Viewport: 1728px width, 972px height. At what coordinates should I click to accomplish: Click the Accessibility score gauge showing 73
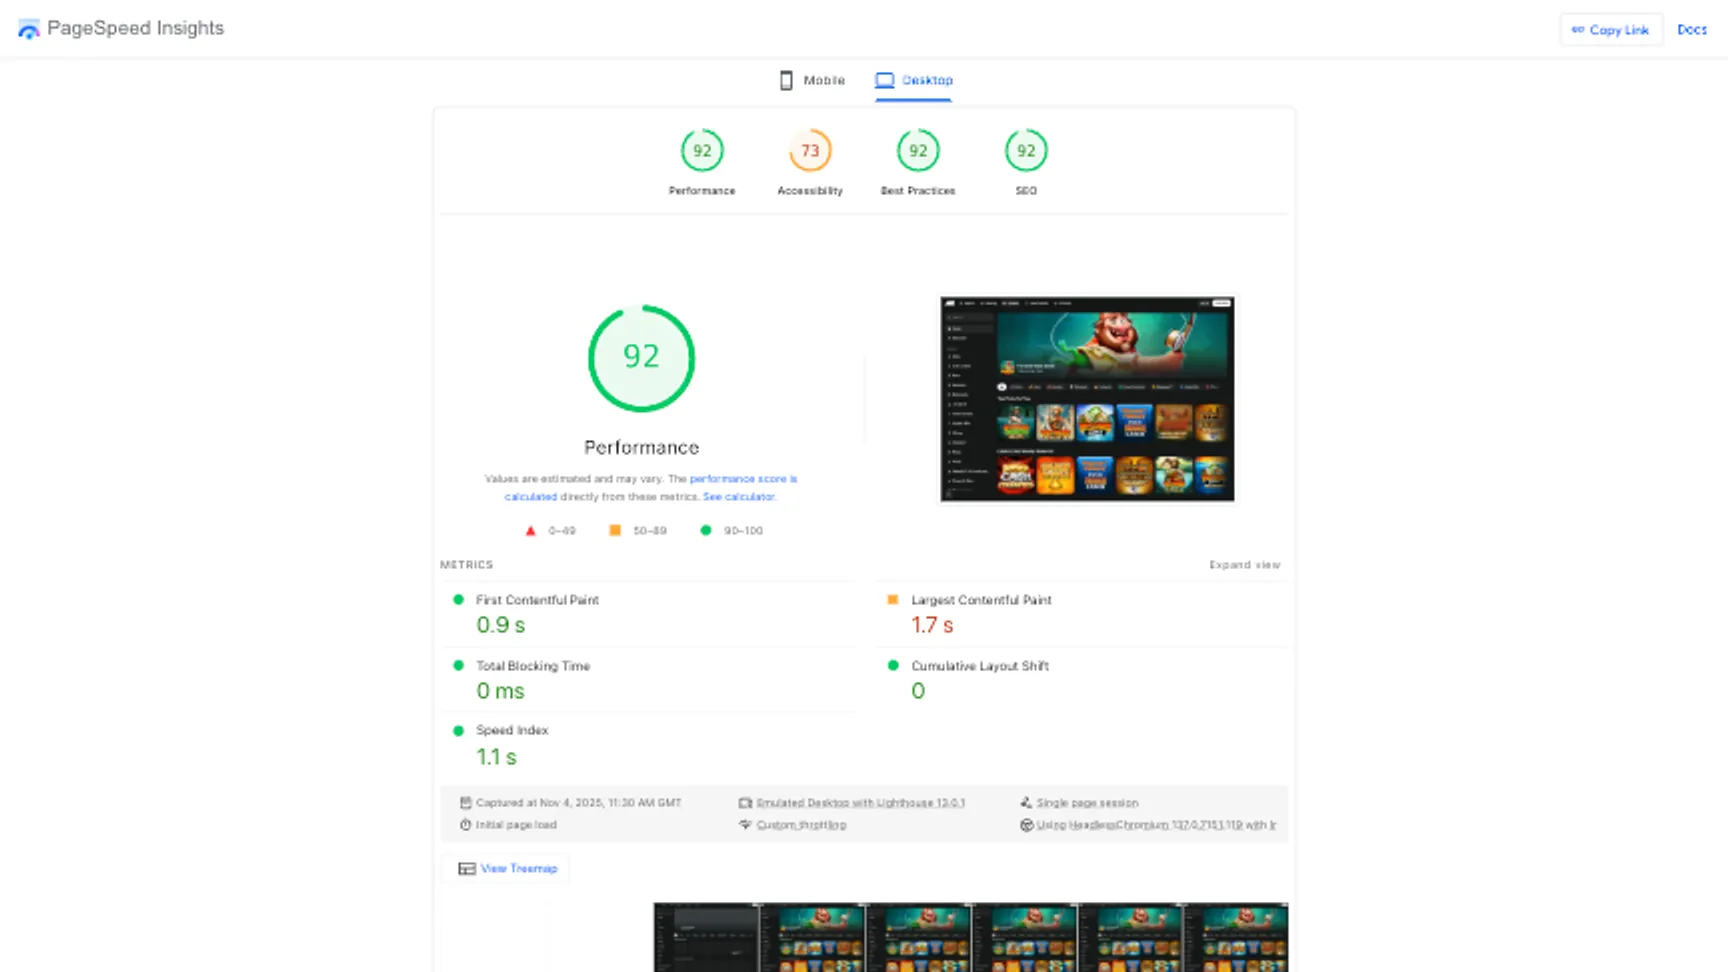point(810,150)
